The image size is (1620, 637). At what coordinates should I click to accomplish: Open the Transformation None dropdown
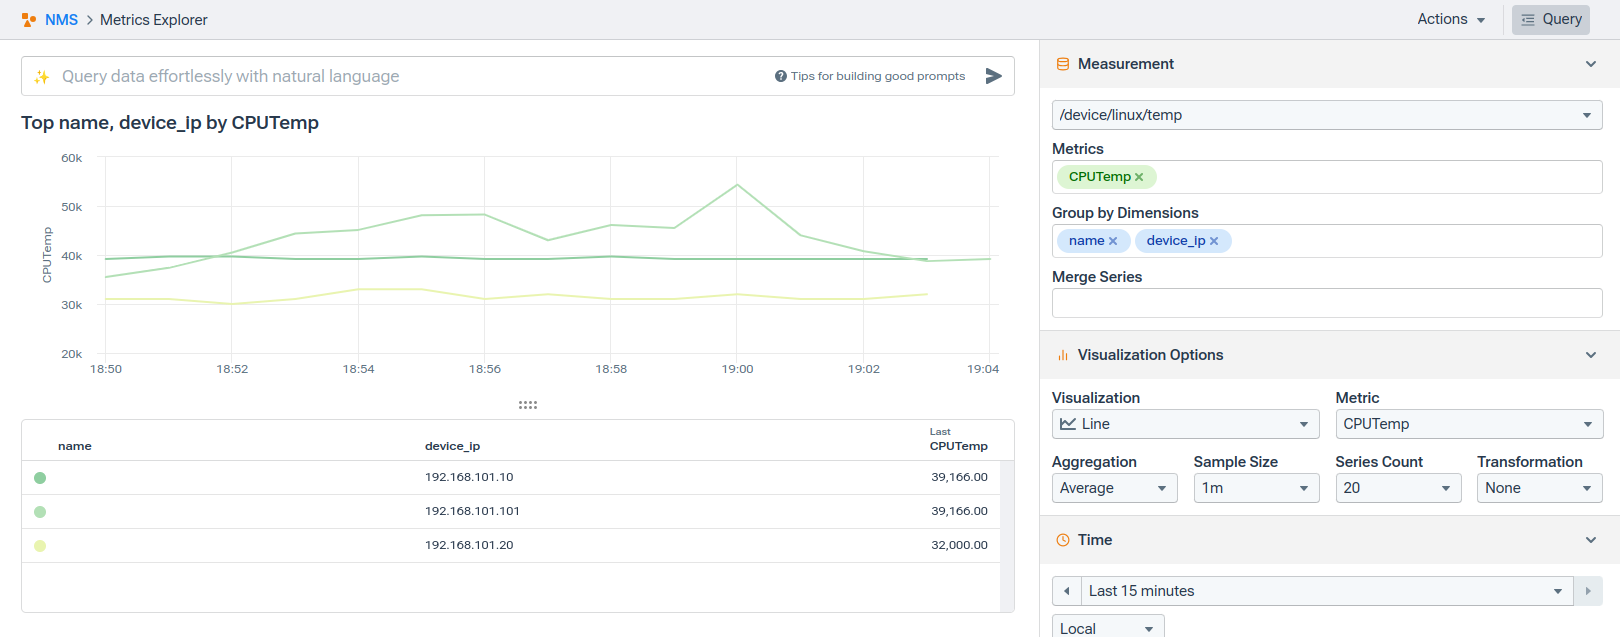(1540, 488)
